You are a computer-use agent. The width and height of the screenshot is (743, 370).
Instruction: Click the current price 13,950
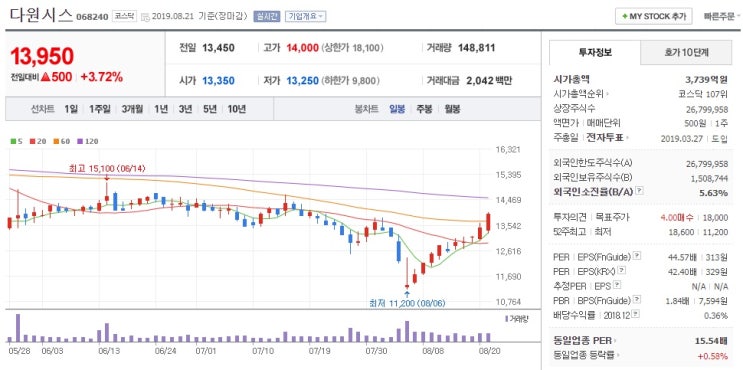click(42, 56)
